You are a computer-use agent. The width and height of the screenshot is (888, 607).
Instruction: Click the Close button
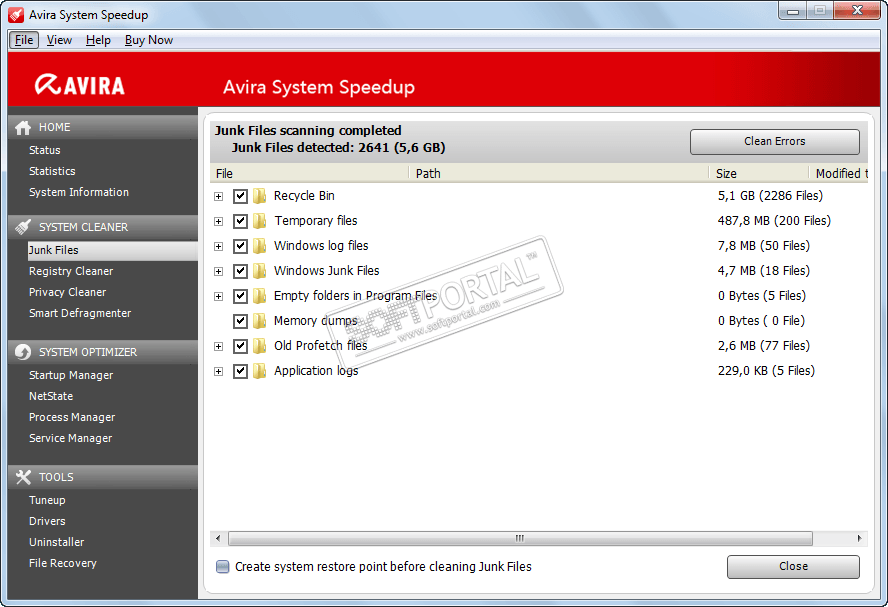(x=793, y=567)
